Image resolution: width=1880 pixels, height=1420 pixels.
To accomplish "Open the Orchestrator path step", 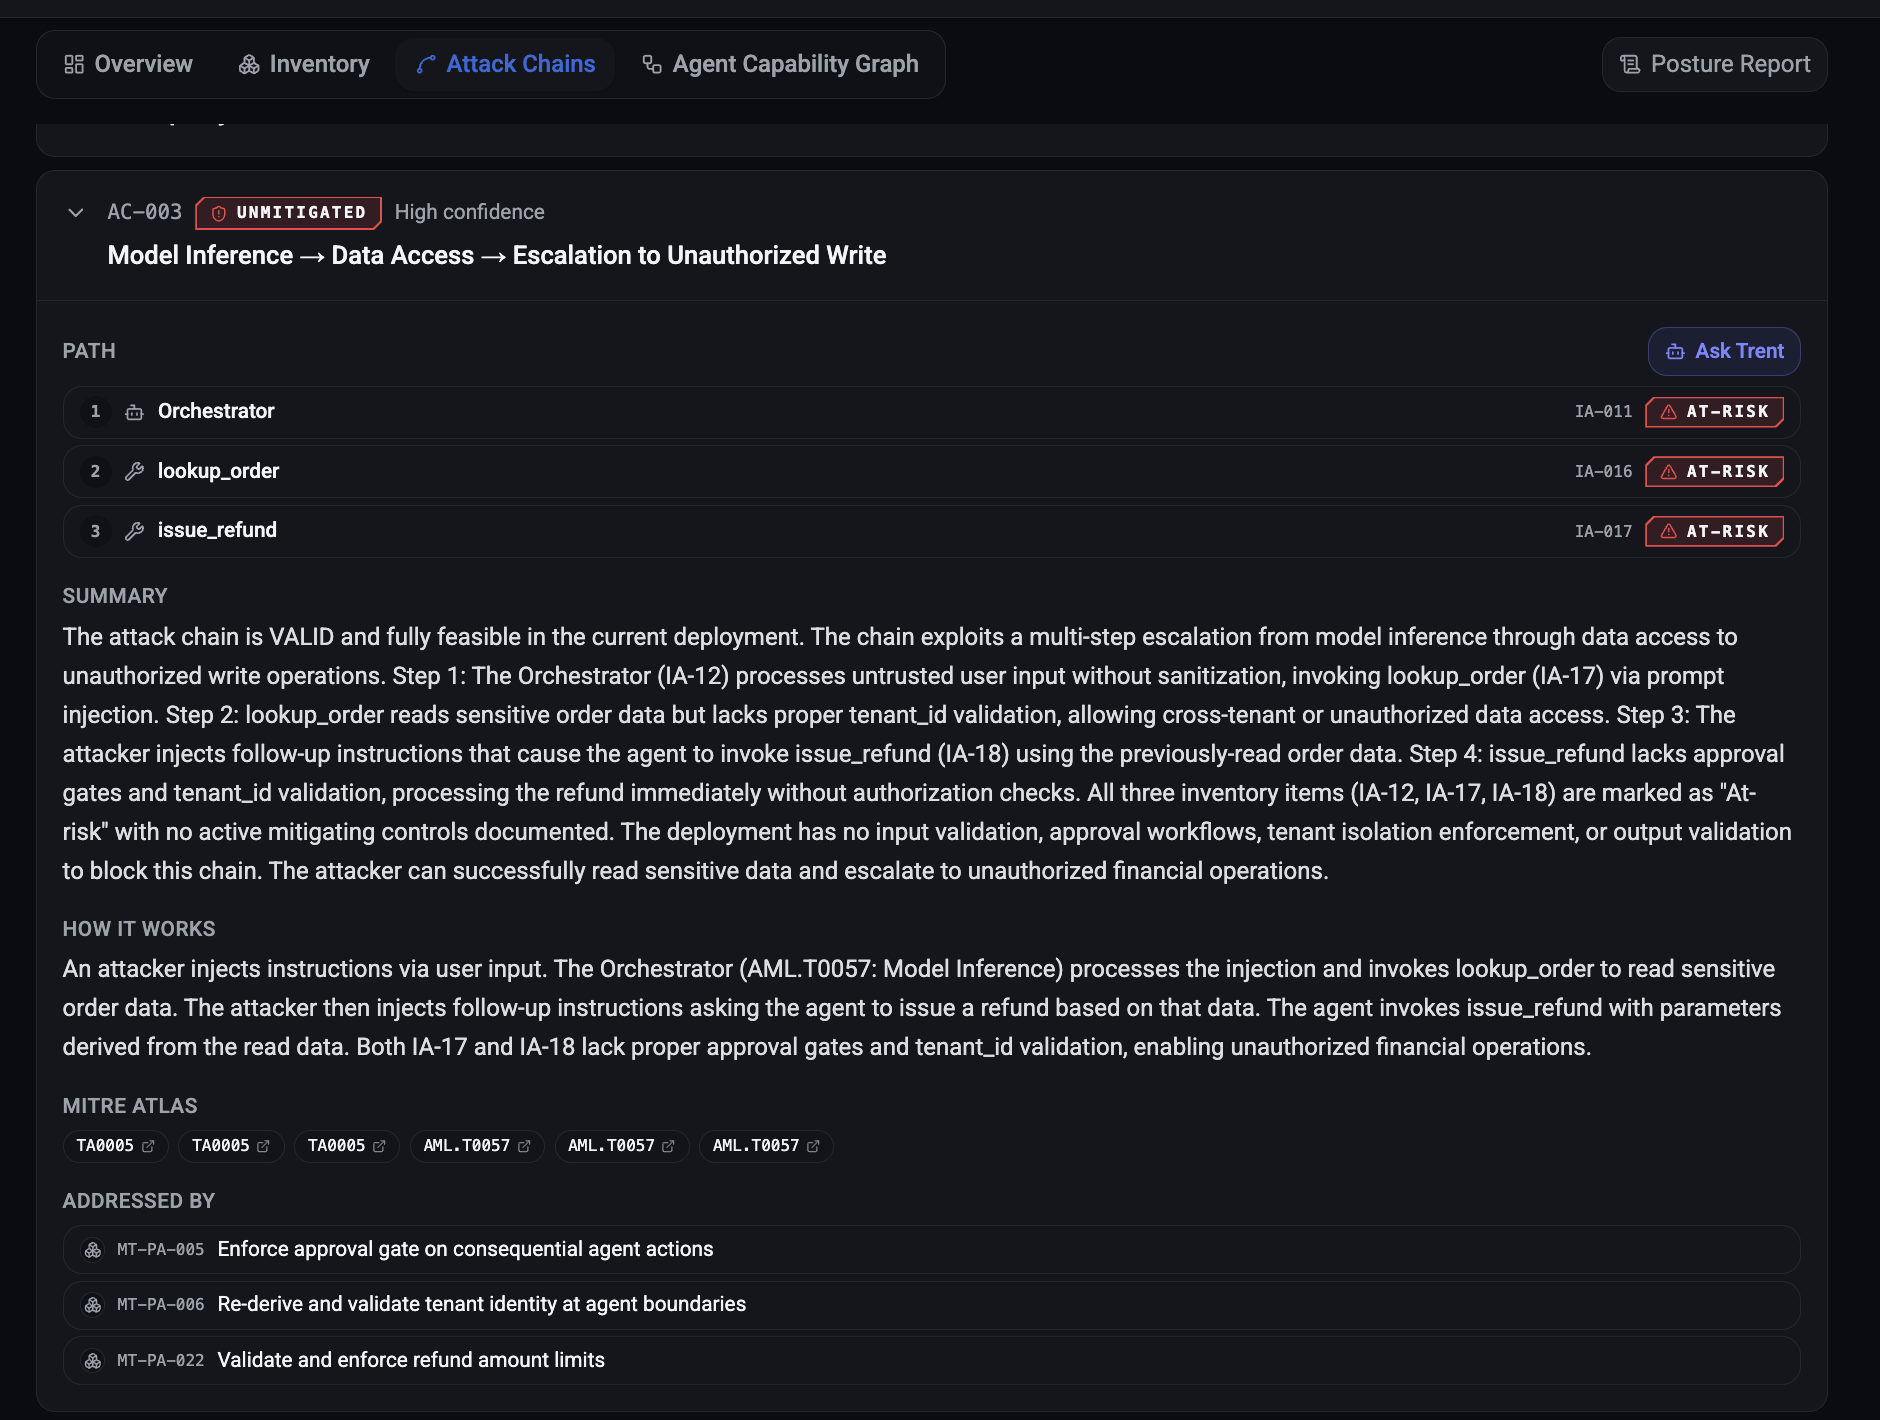I will click(x=931, y=411).
